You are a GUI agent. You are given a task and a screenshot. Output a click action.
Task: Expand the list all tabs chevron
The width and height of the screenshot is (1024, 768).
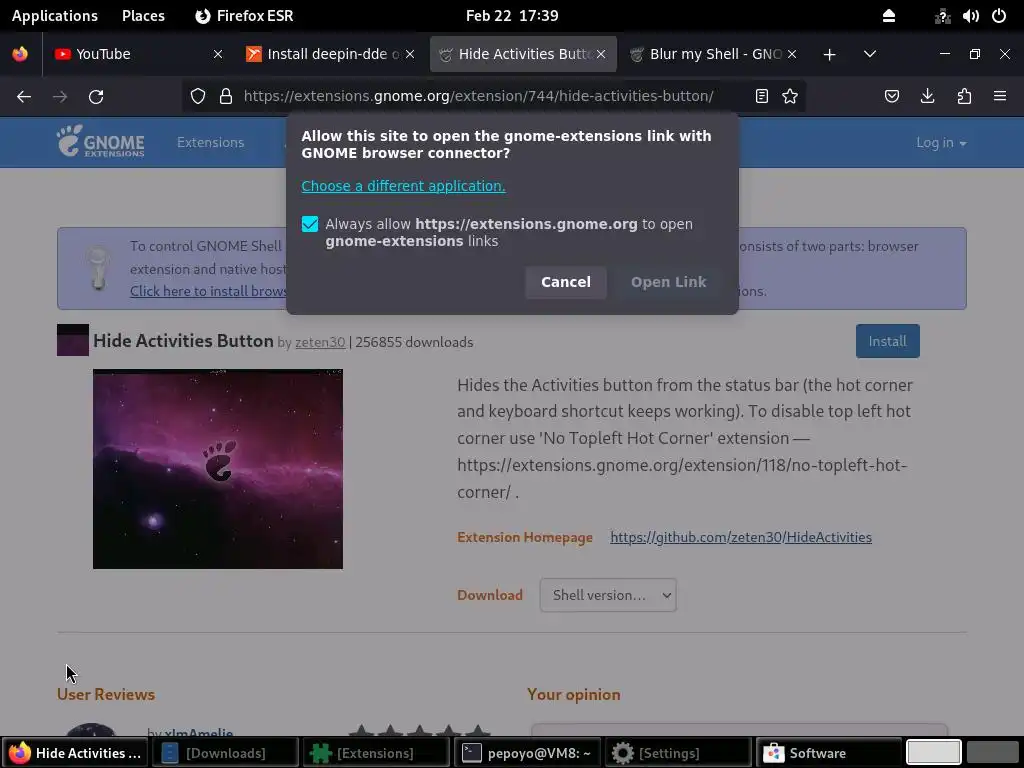pos(870,54)
